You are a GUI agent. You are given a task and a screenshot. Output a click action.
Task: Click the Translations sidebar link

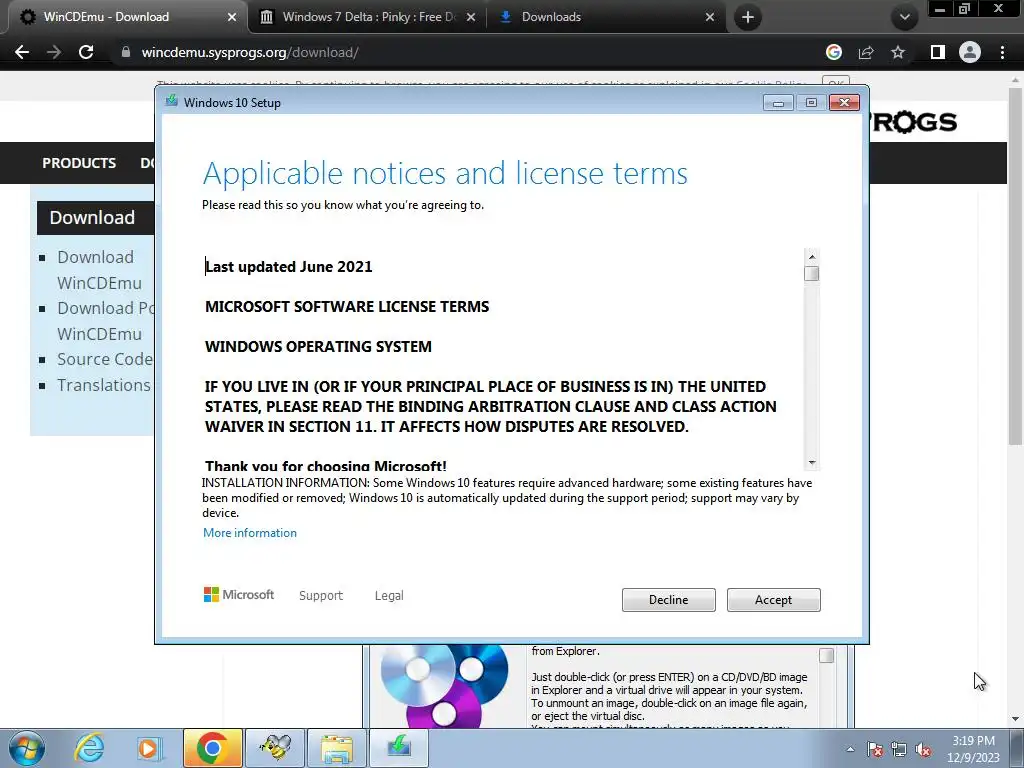(104, 385)
